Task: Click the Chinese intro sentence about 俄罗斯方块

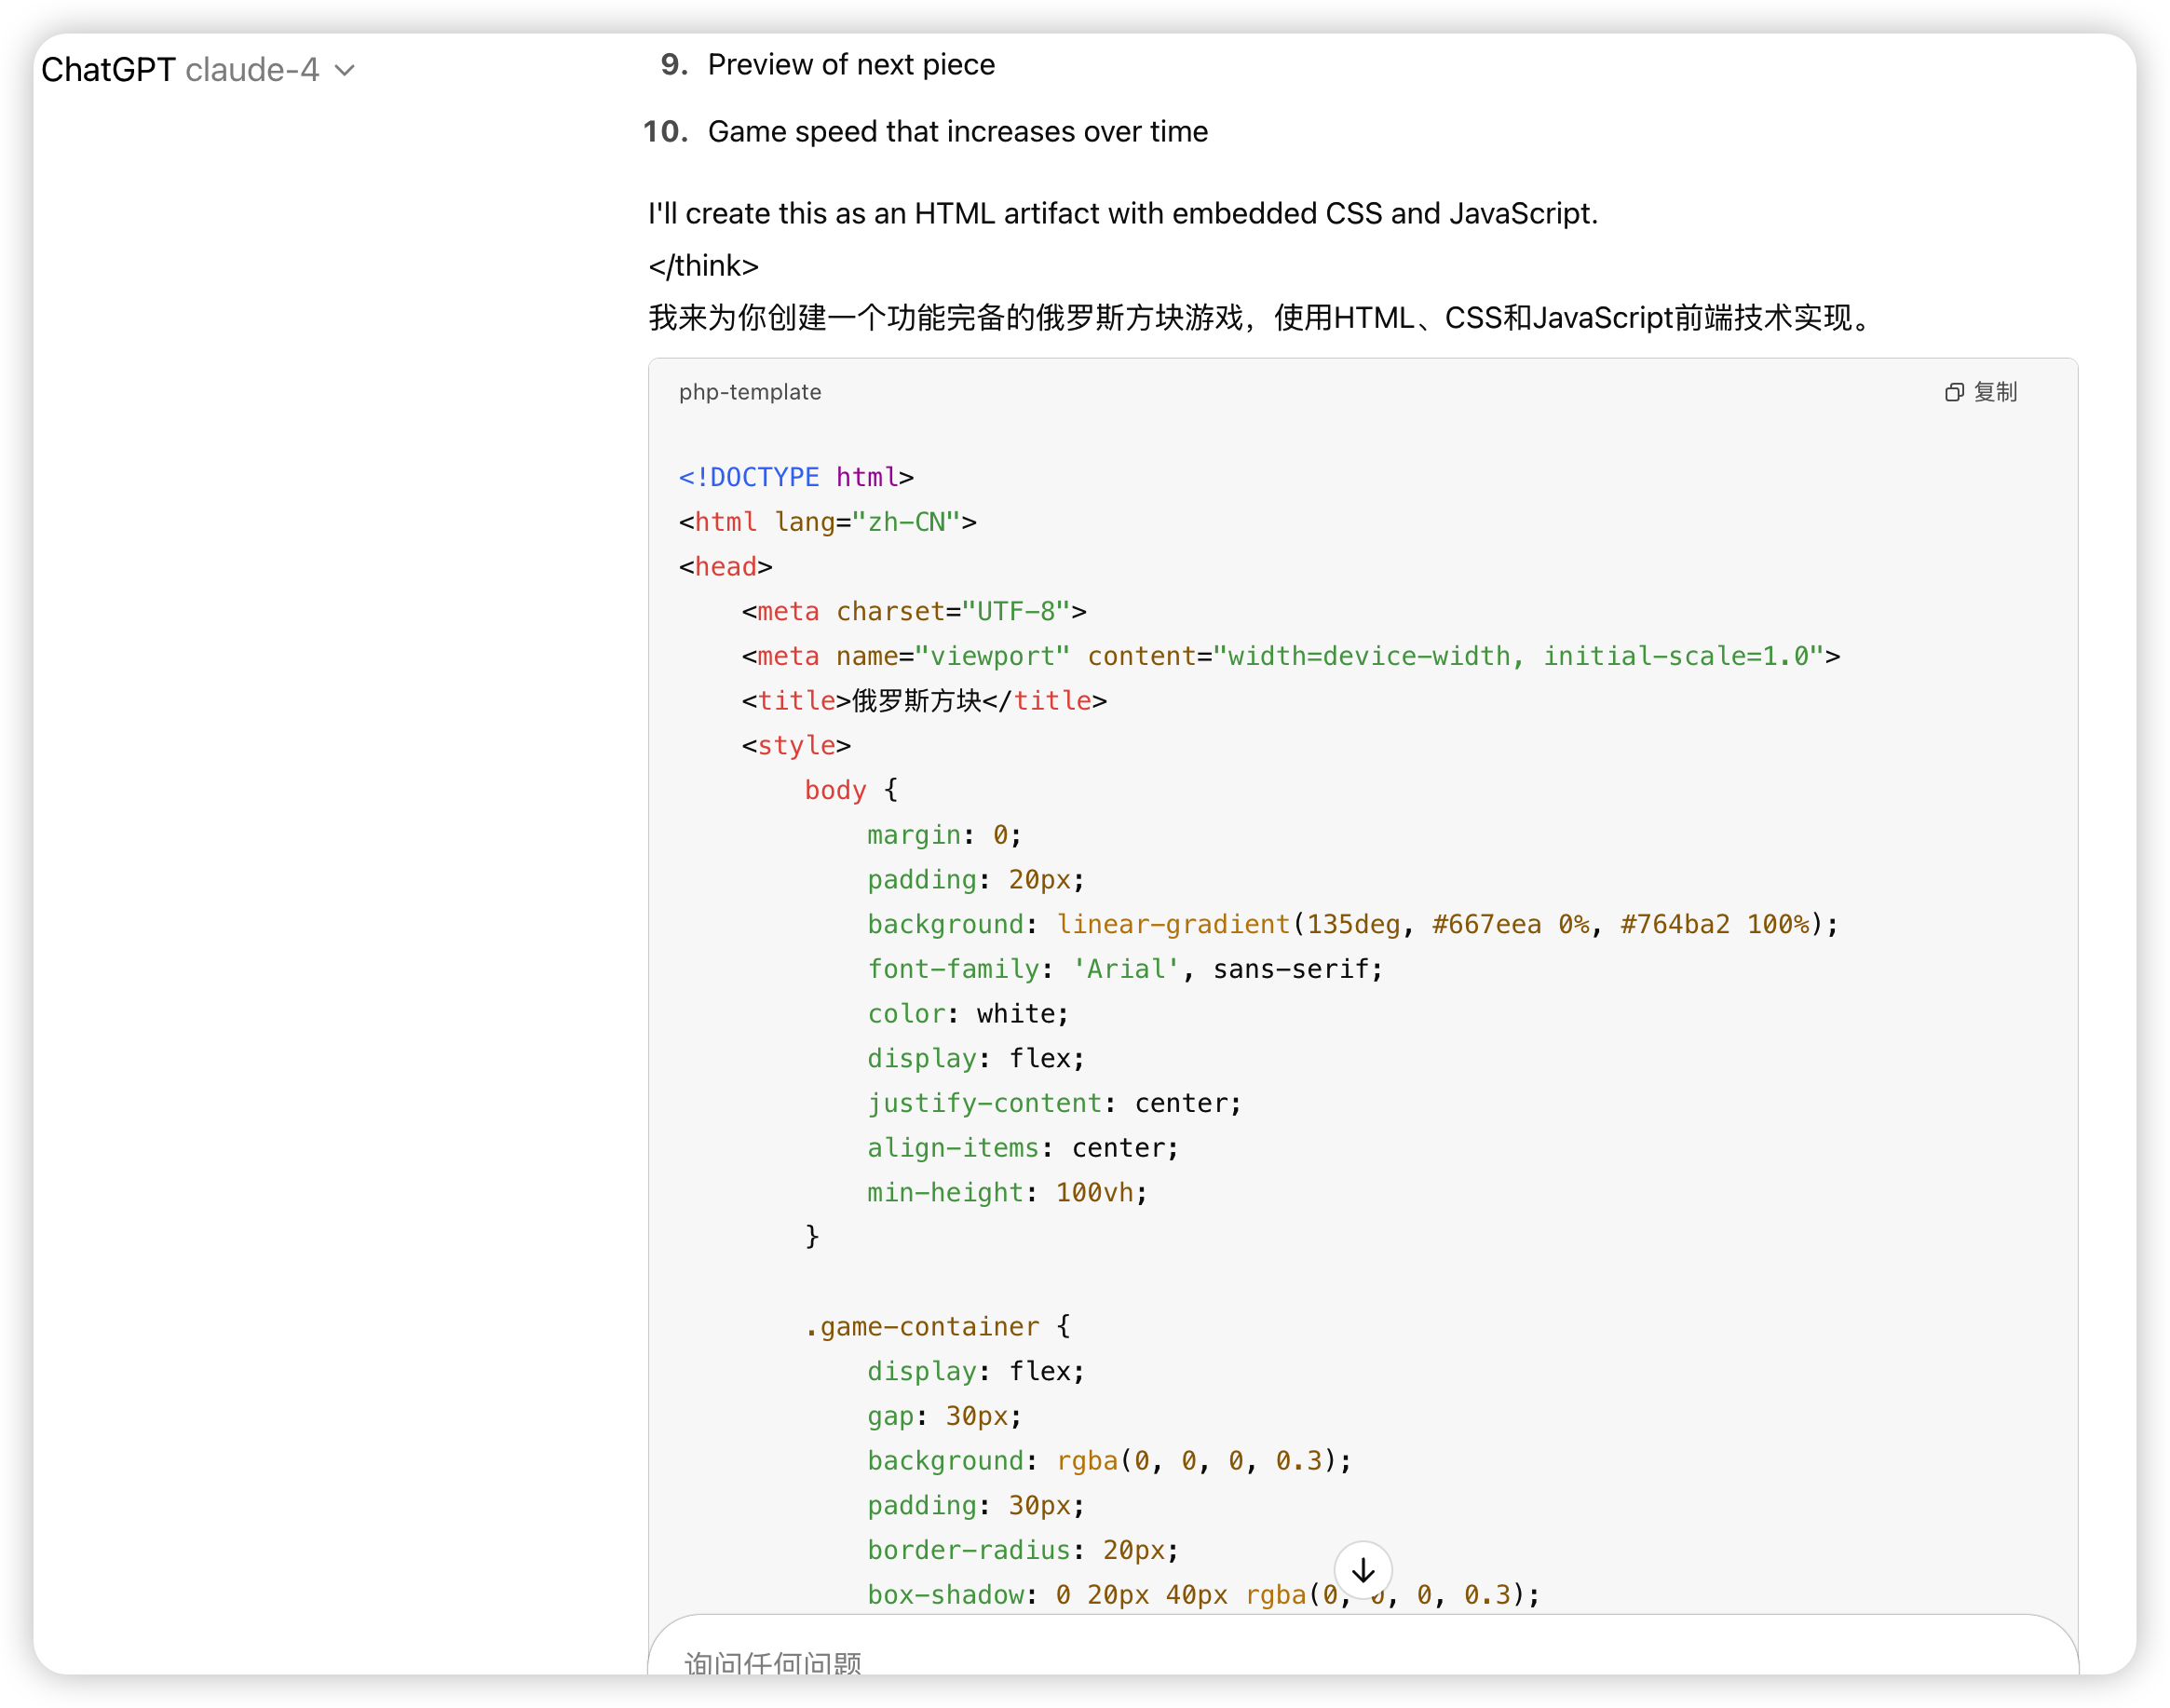Action: click(1260, 318)
